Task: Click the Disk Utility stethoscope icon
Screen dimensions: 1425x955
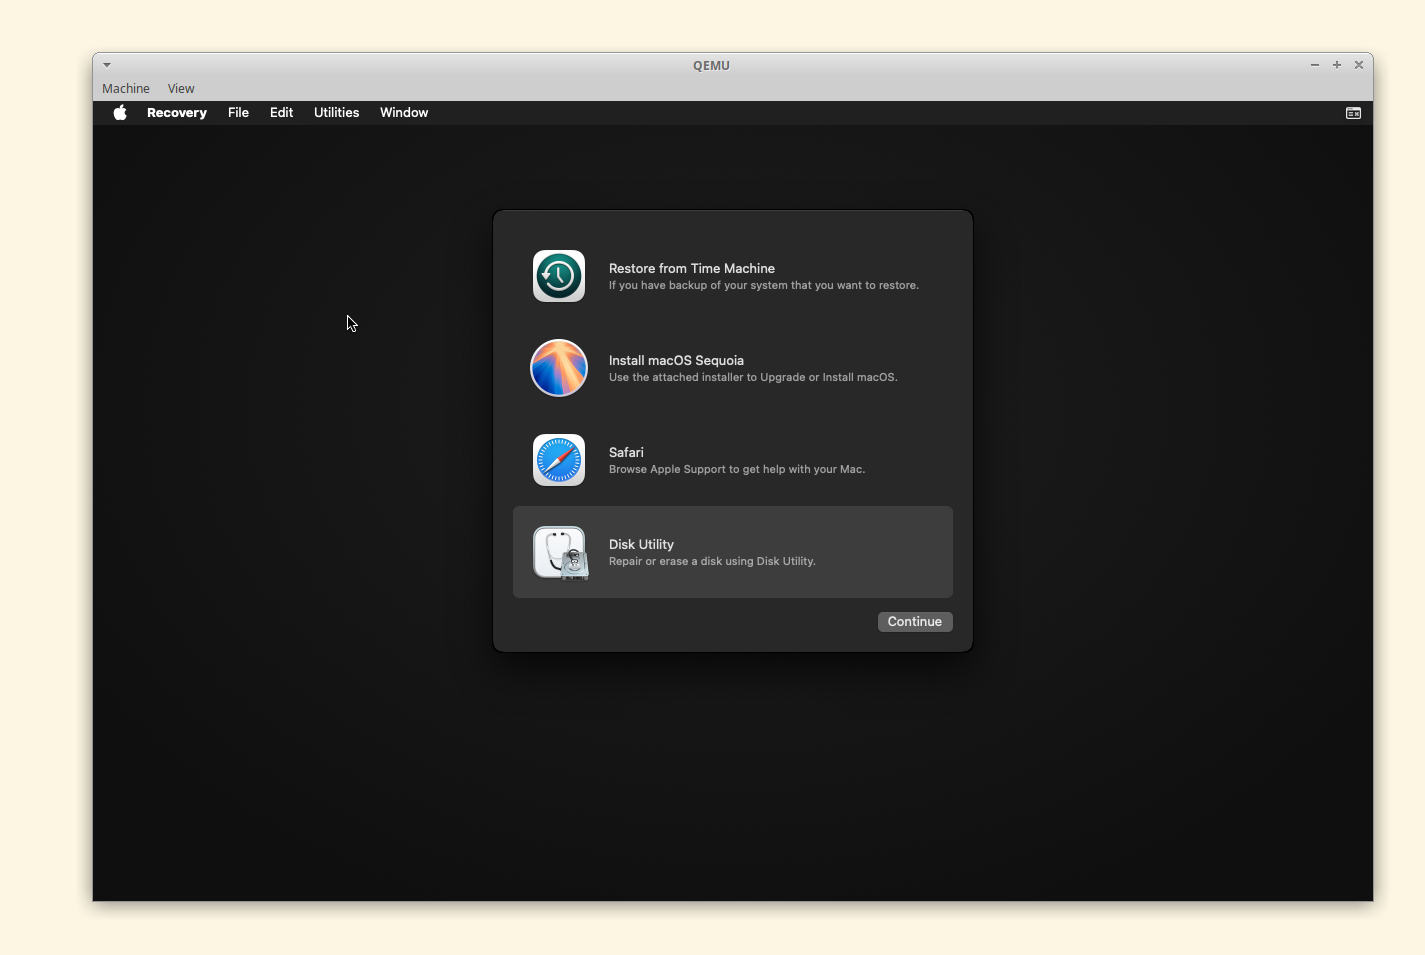Action: coord(559,552)
